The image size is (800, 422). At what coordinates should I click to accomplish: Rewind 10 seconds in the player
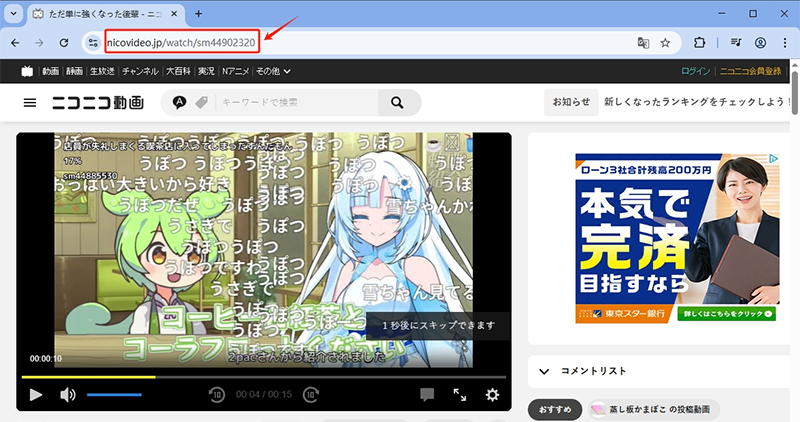216,395
